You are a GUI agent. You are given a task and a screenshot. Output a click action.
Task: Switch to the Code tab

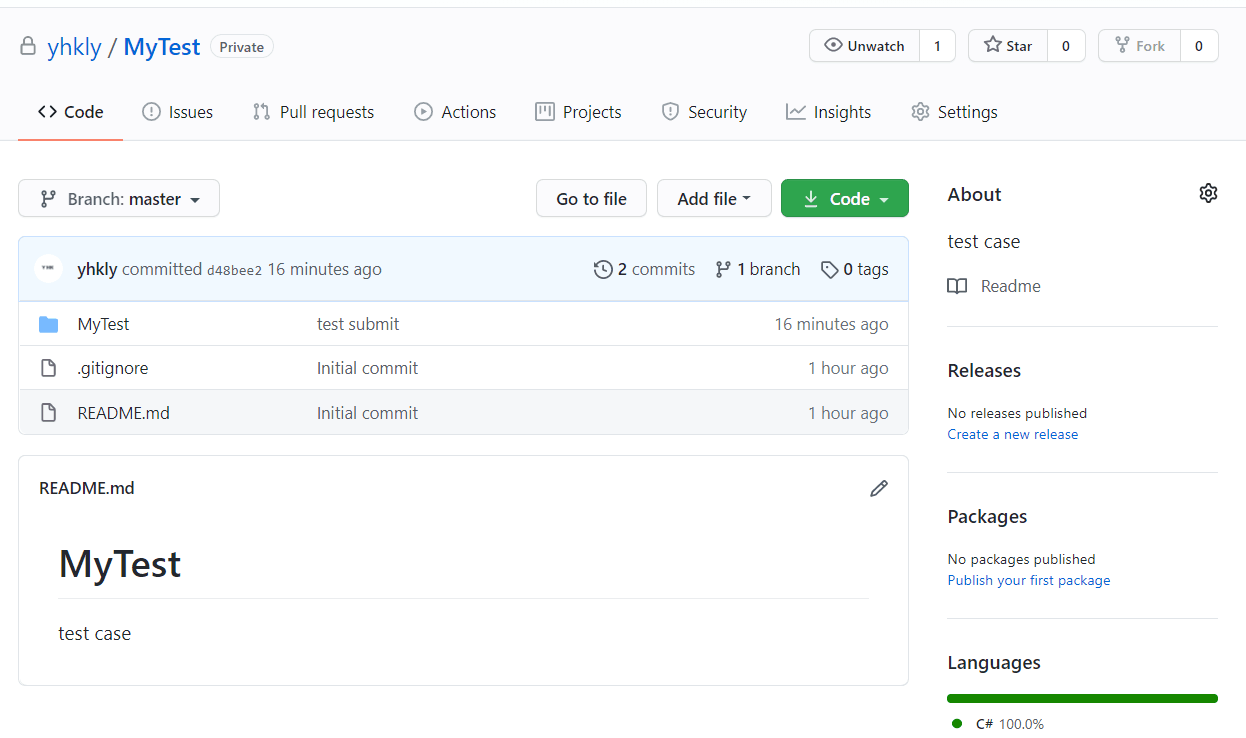point(71,112)
